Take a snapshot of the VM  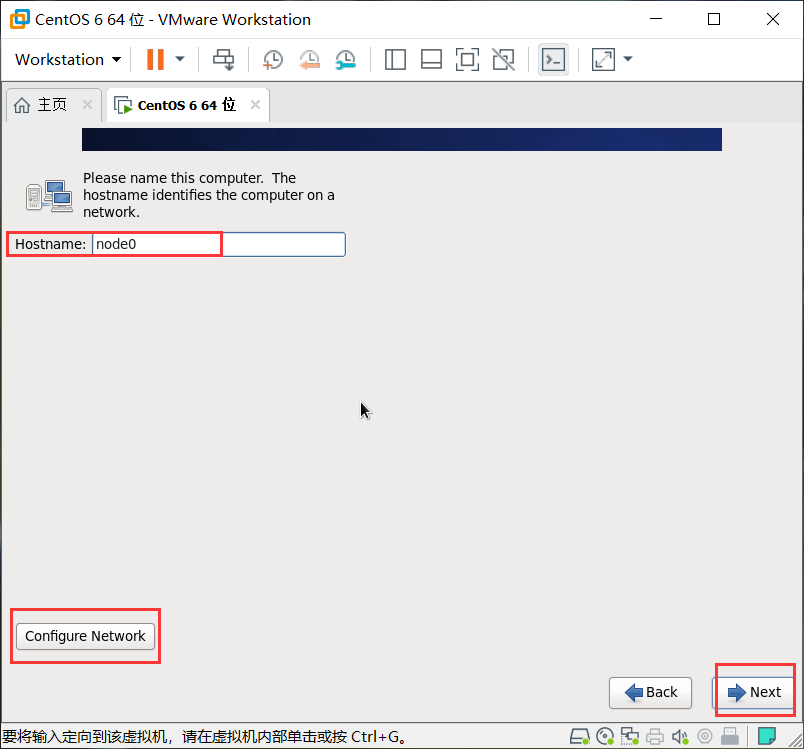(273, 59)
